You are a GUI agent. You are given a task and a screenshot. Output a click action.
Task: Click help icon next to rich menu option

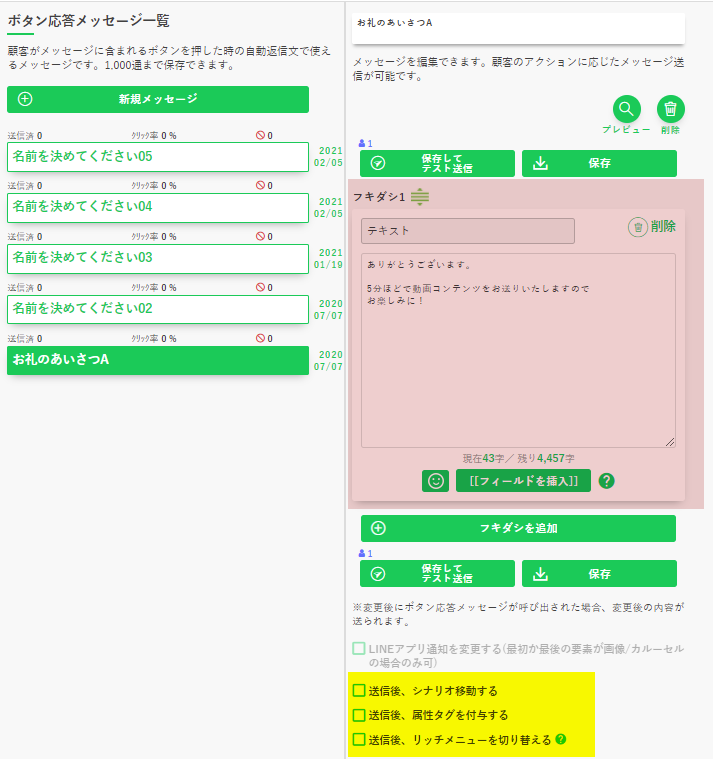[x=561, y=740]
